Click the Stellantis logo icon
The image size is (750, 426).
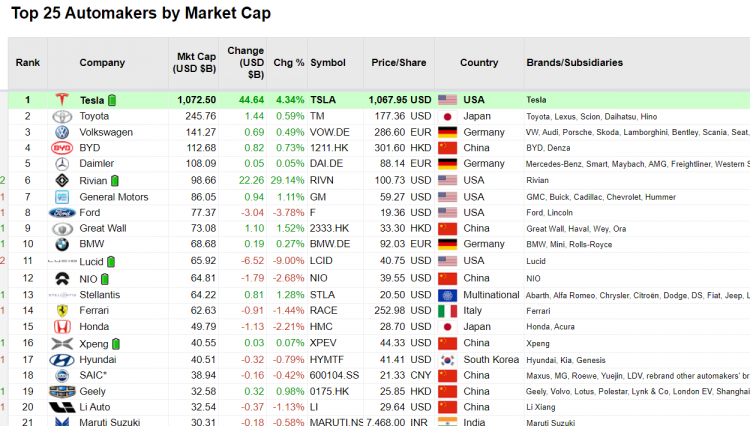[x=62, y=295]
